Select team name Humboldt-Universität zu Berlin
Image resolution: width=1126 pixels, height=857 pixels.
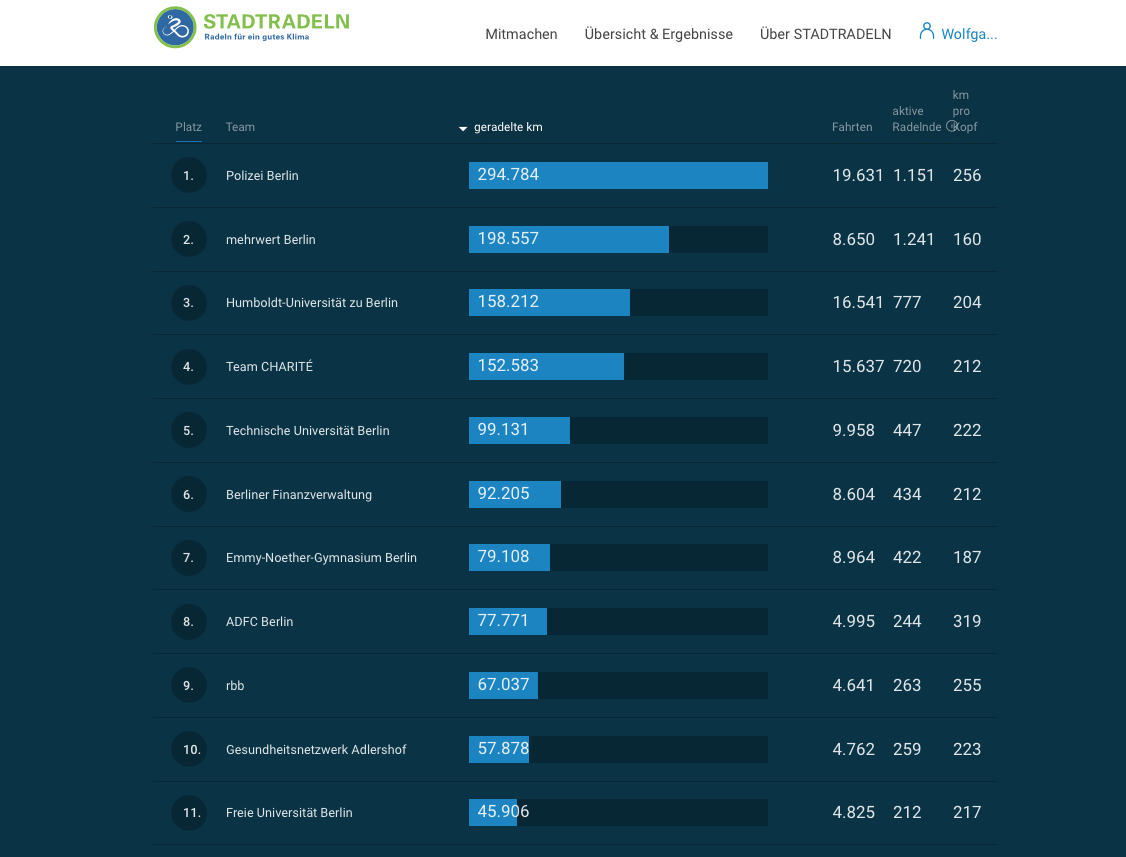[312, 302]
